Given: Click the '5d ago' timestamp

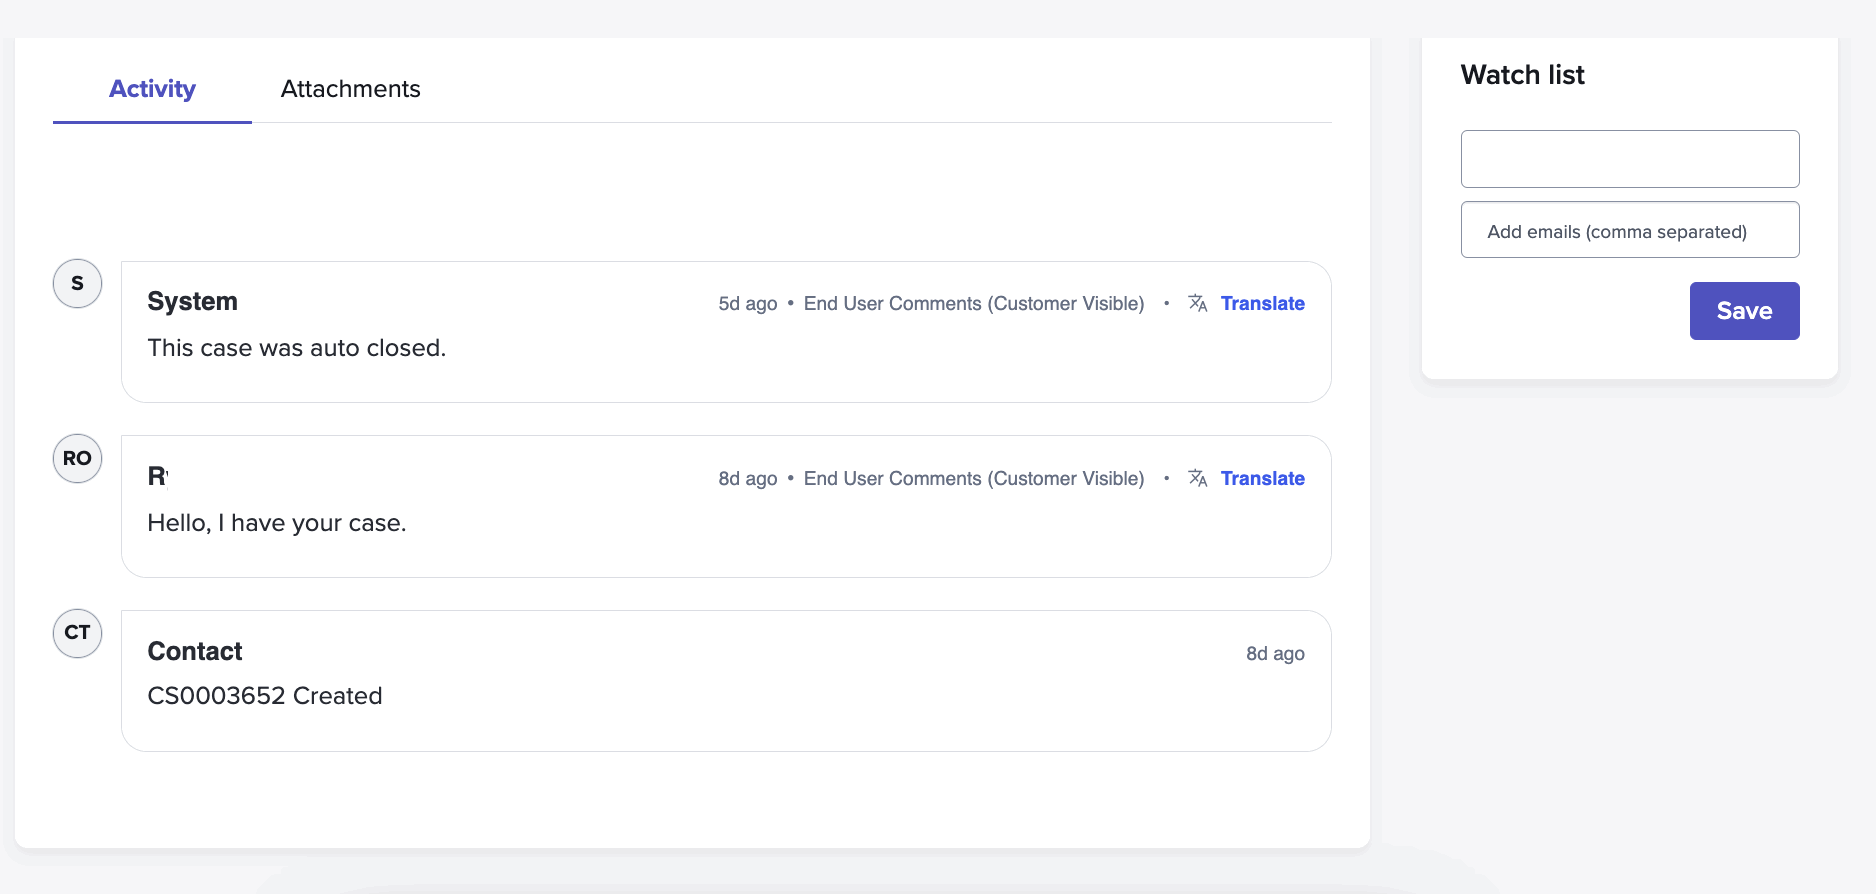Looking at the screenshot, I should [x=748, y=303].
